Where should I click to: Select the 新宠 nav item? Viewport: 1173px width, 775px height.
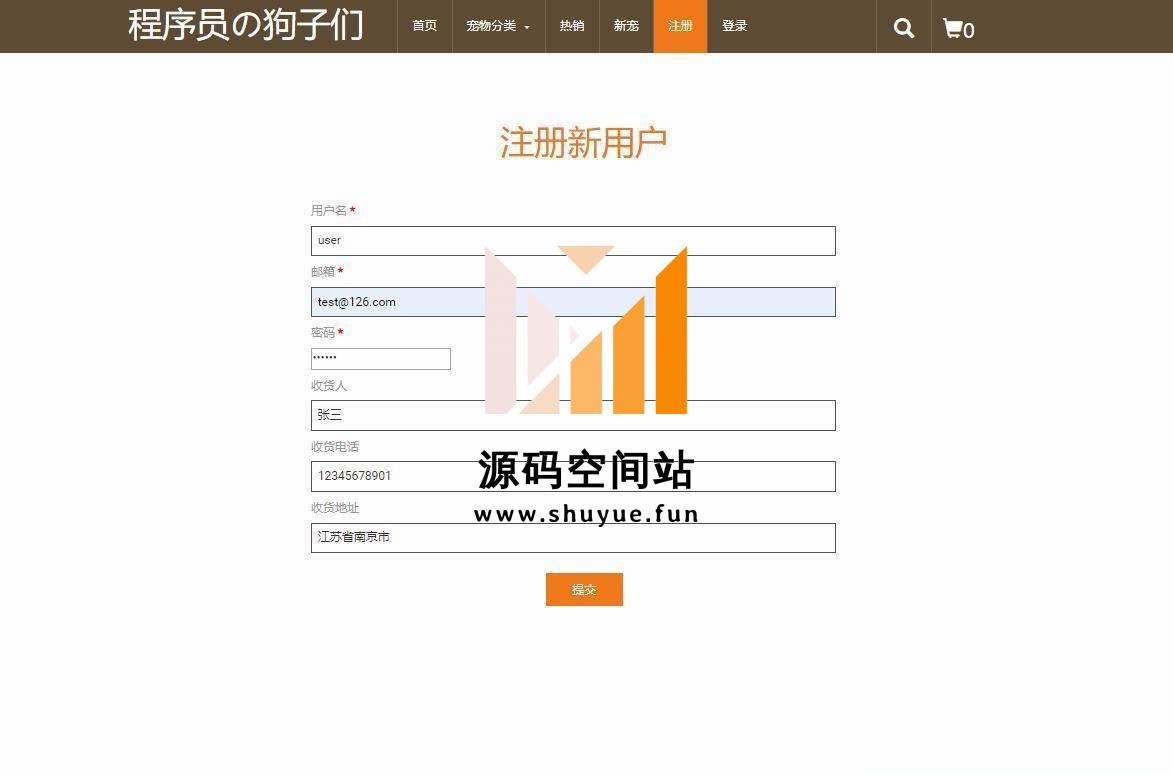click(626, 26)
